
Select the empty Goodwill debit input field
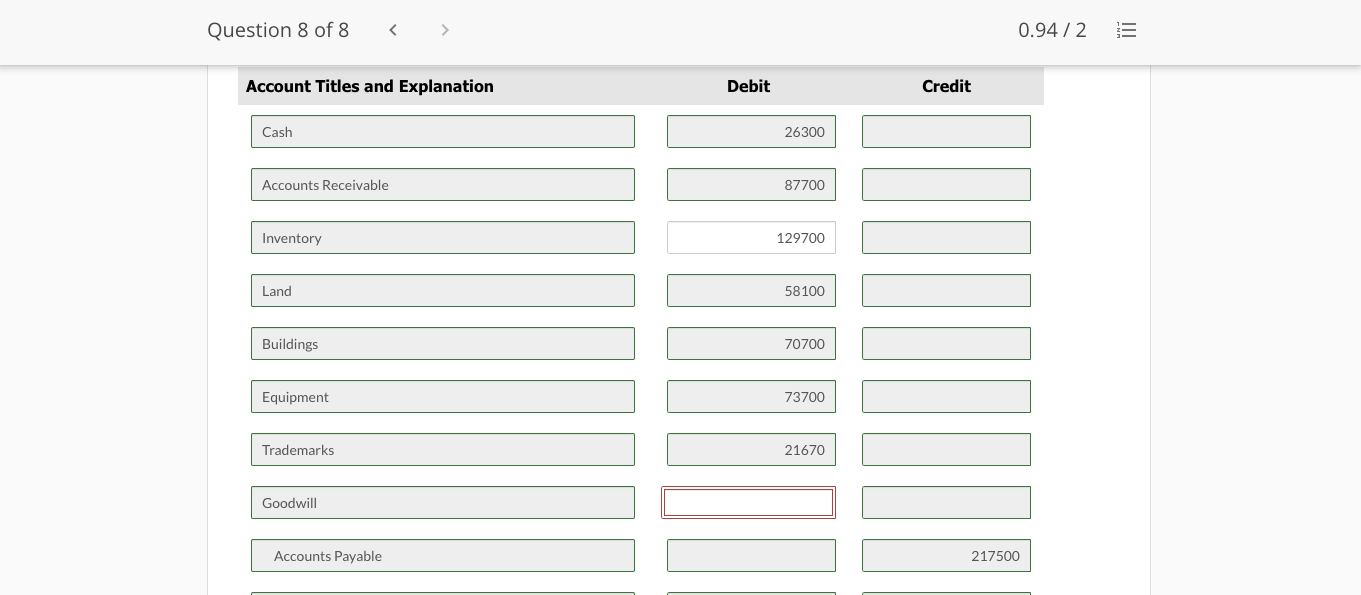[x=748, y=502]
